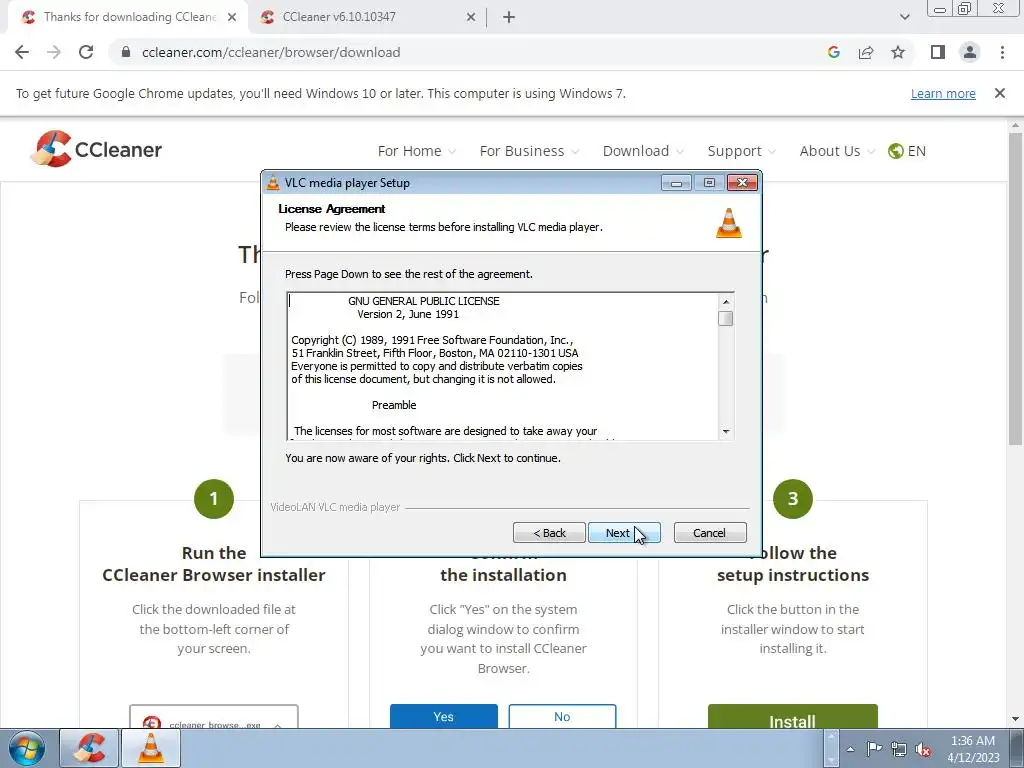Show hidden system tray icons

(x=850, y=749)
